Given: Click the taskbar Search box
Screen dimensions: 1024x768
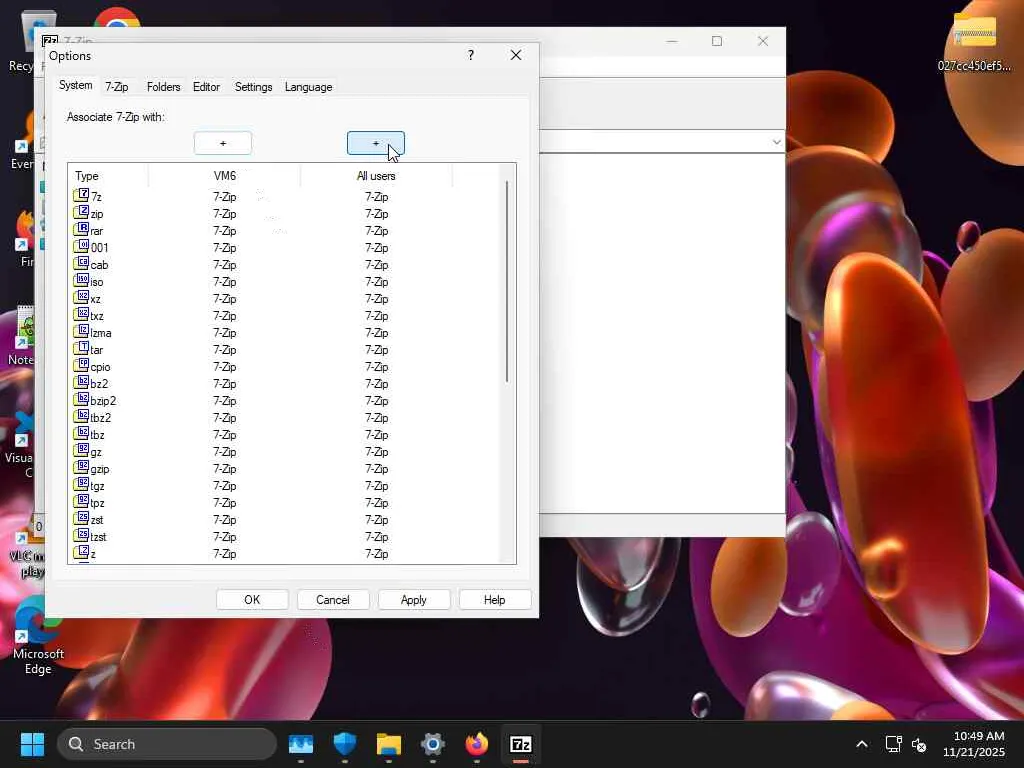Looking at the screenshot, I should click(167, 744).
